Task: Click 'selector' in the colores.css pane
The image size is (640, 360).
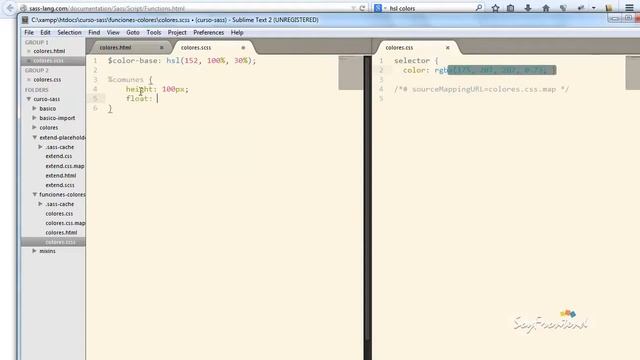Action: [x=412, y=61]
